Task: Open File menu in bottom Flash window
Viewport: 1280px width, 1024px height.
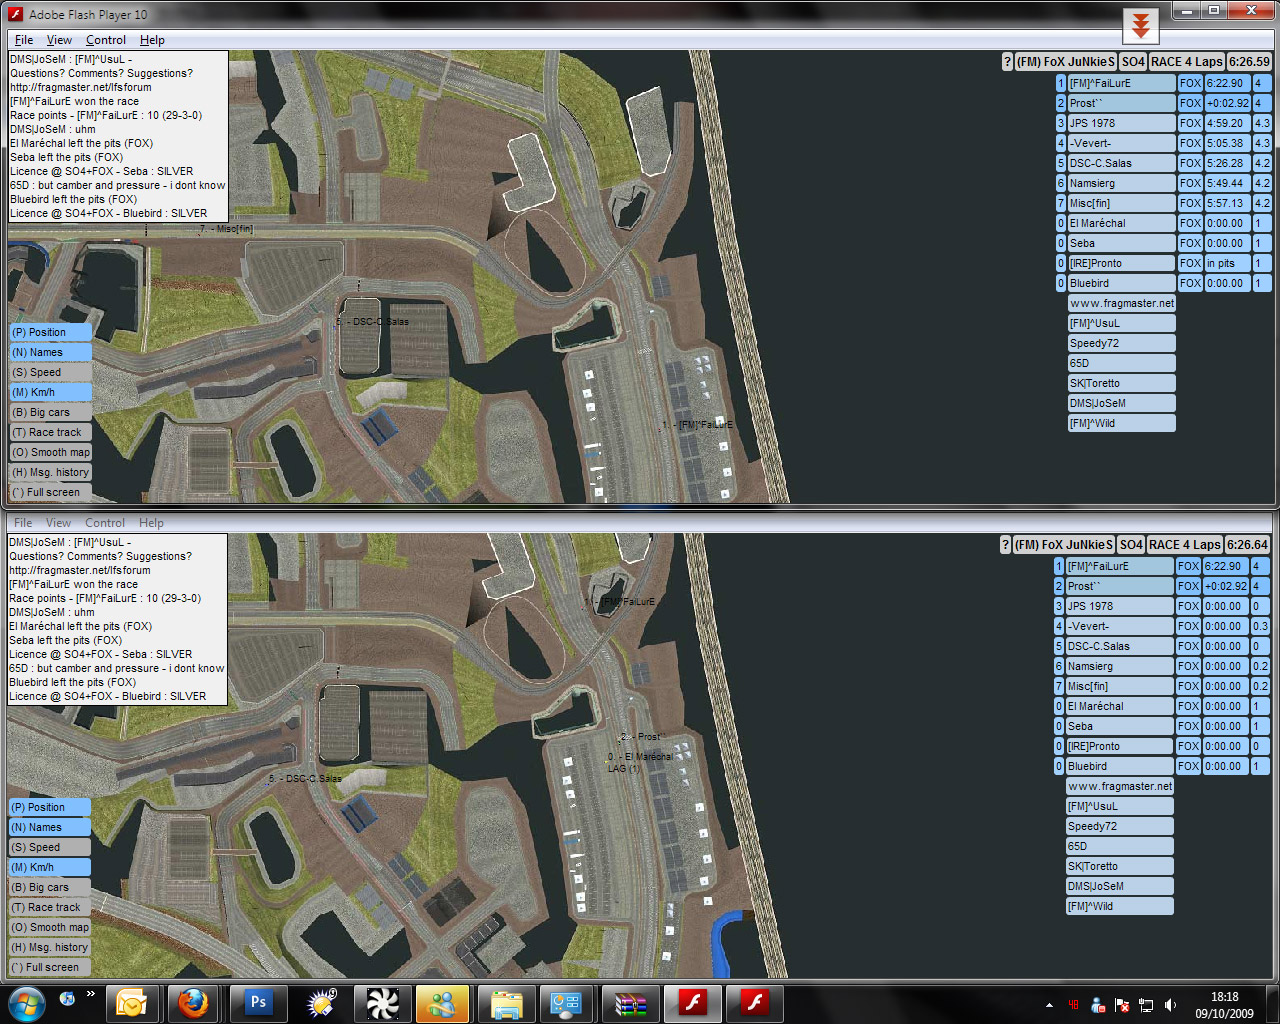Action: 23,523
